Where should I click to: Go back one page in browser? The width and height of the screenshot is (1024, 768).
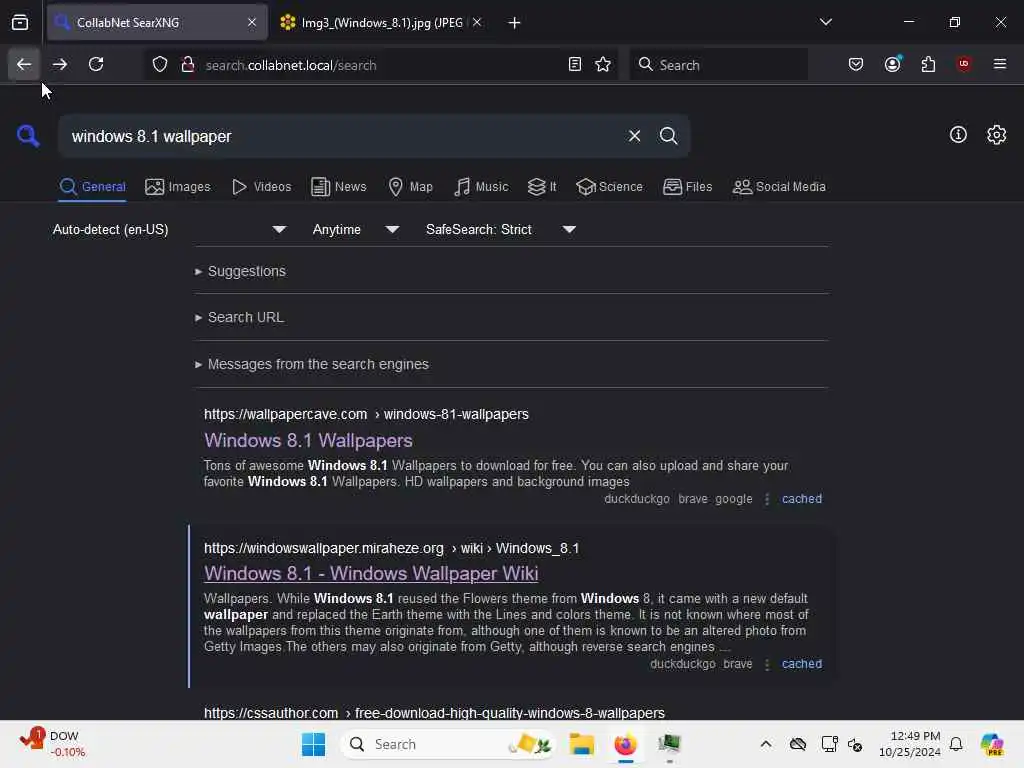click(x=24, y=65)
